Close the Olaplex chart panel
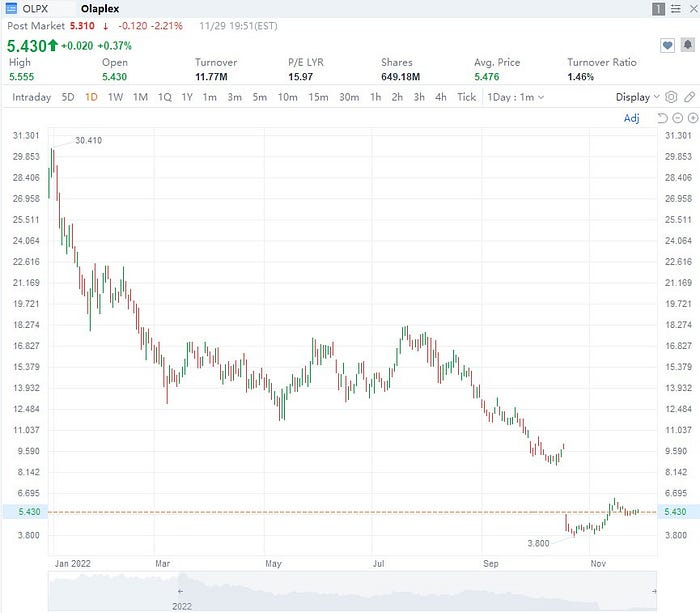Viewport: 700px width, 613px height. [x=694, y=8]
